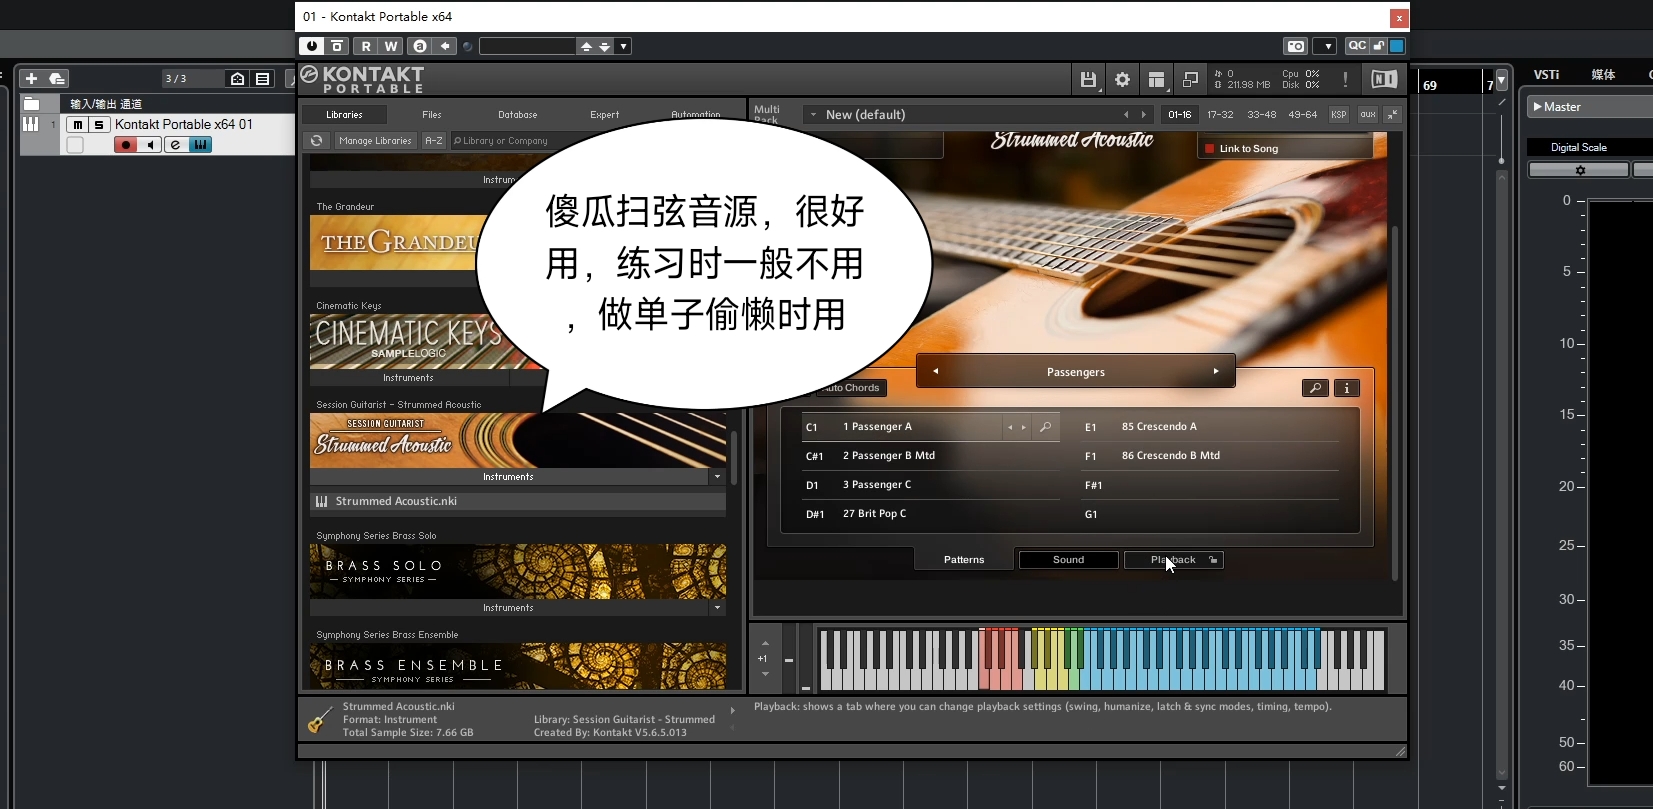Switch to Expert tab in browser

(604, 115)
